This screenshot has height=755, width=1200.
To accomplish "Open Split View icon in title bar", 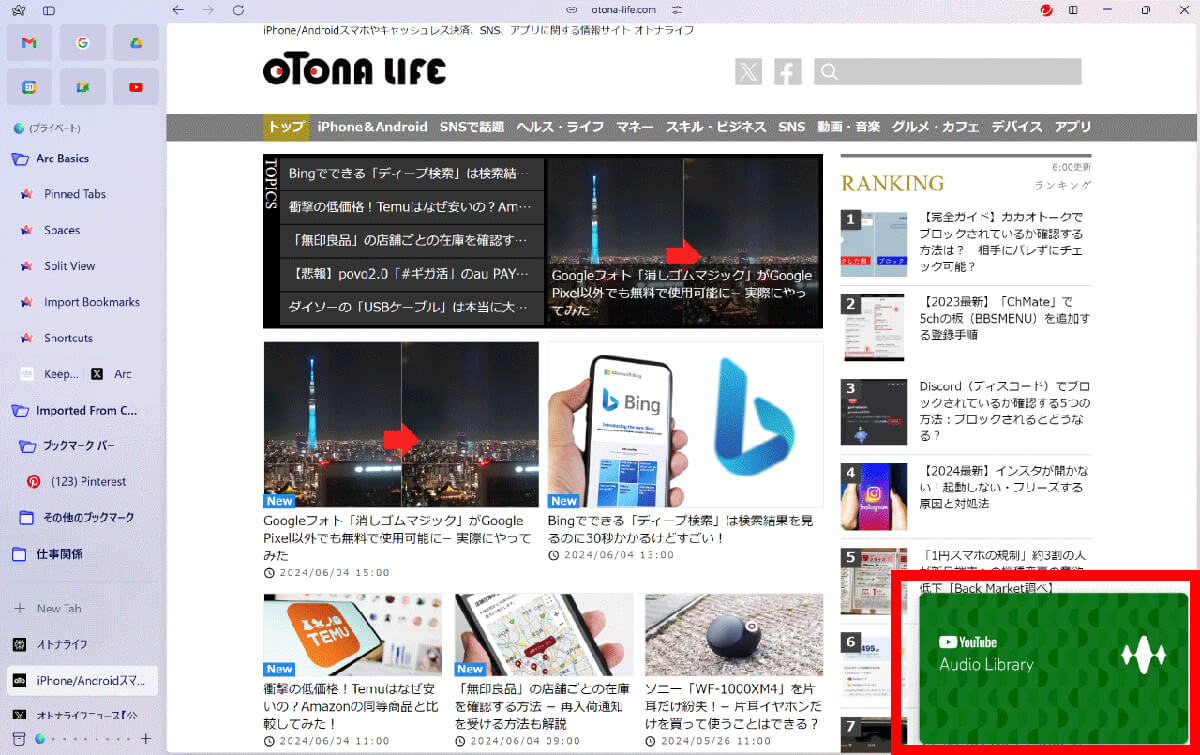I will click(1073, 10).
